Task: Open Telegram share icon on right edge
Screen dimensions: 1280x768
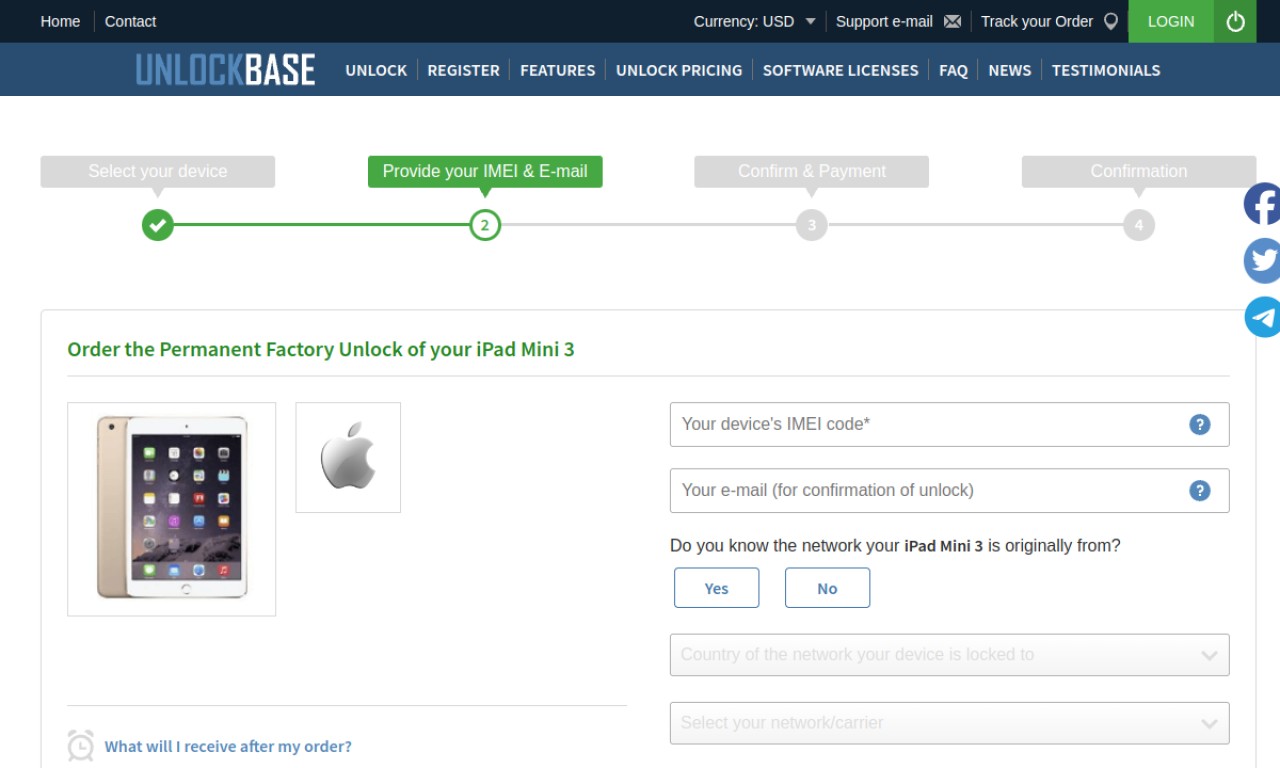Action: pos(1262,317)
